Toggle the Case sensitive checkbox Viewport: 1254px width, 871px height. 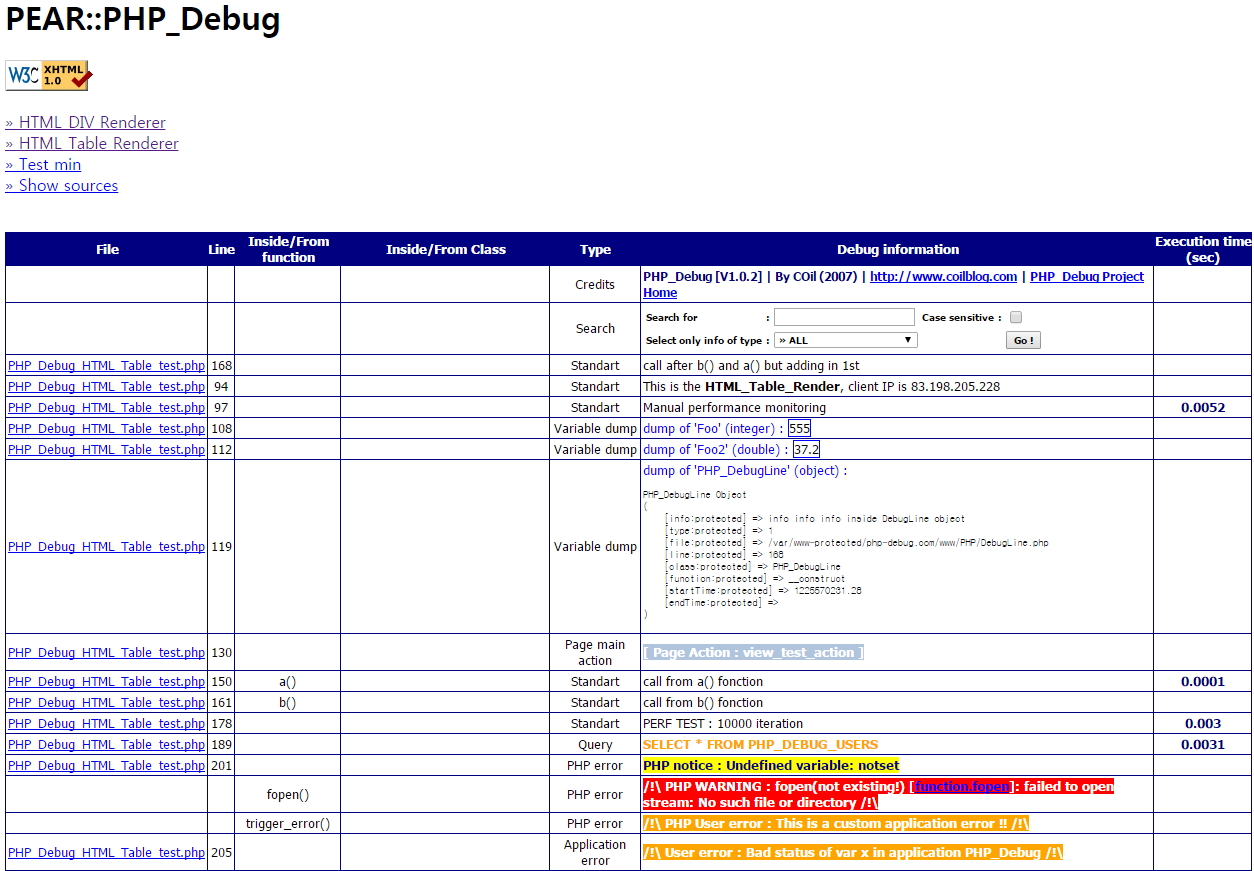[1016, 317]
